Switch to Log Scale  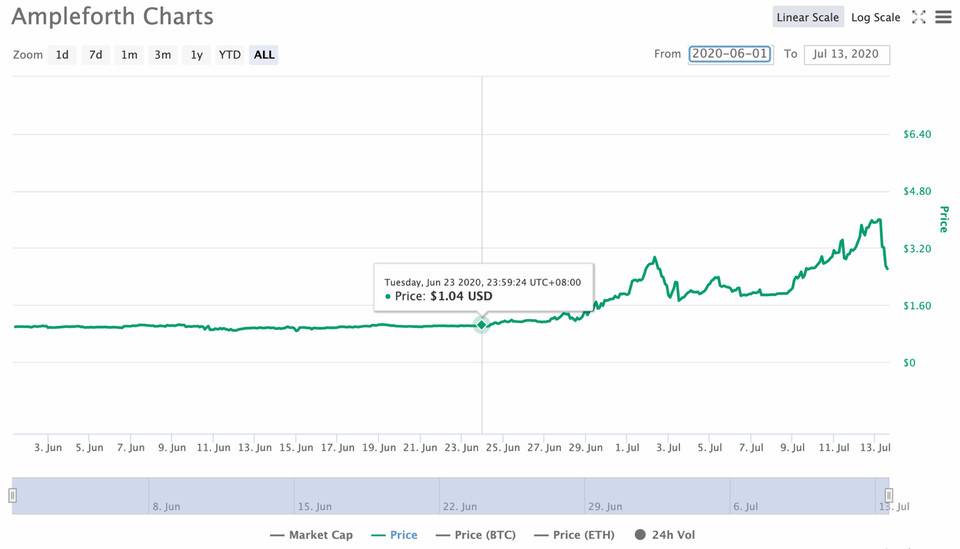(875, 17)
